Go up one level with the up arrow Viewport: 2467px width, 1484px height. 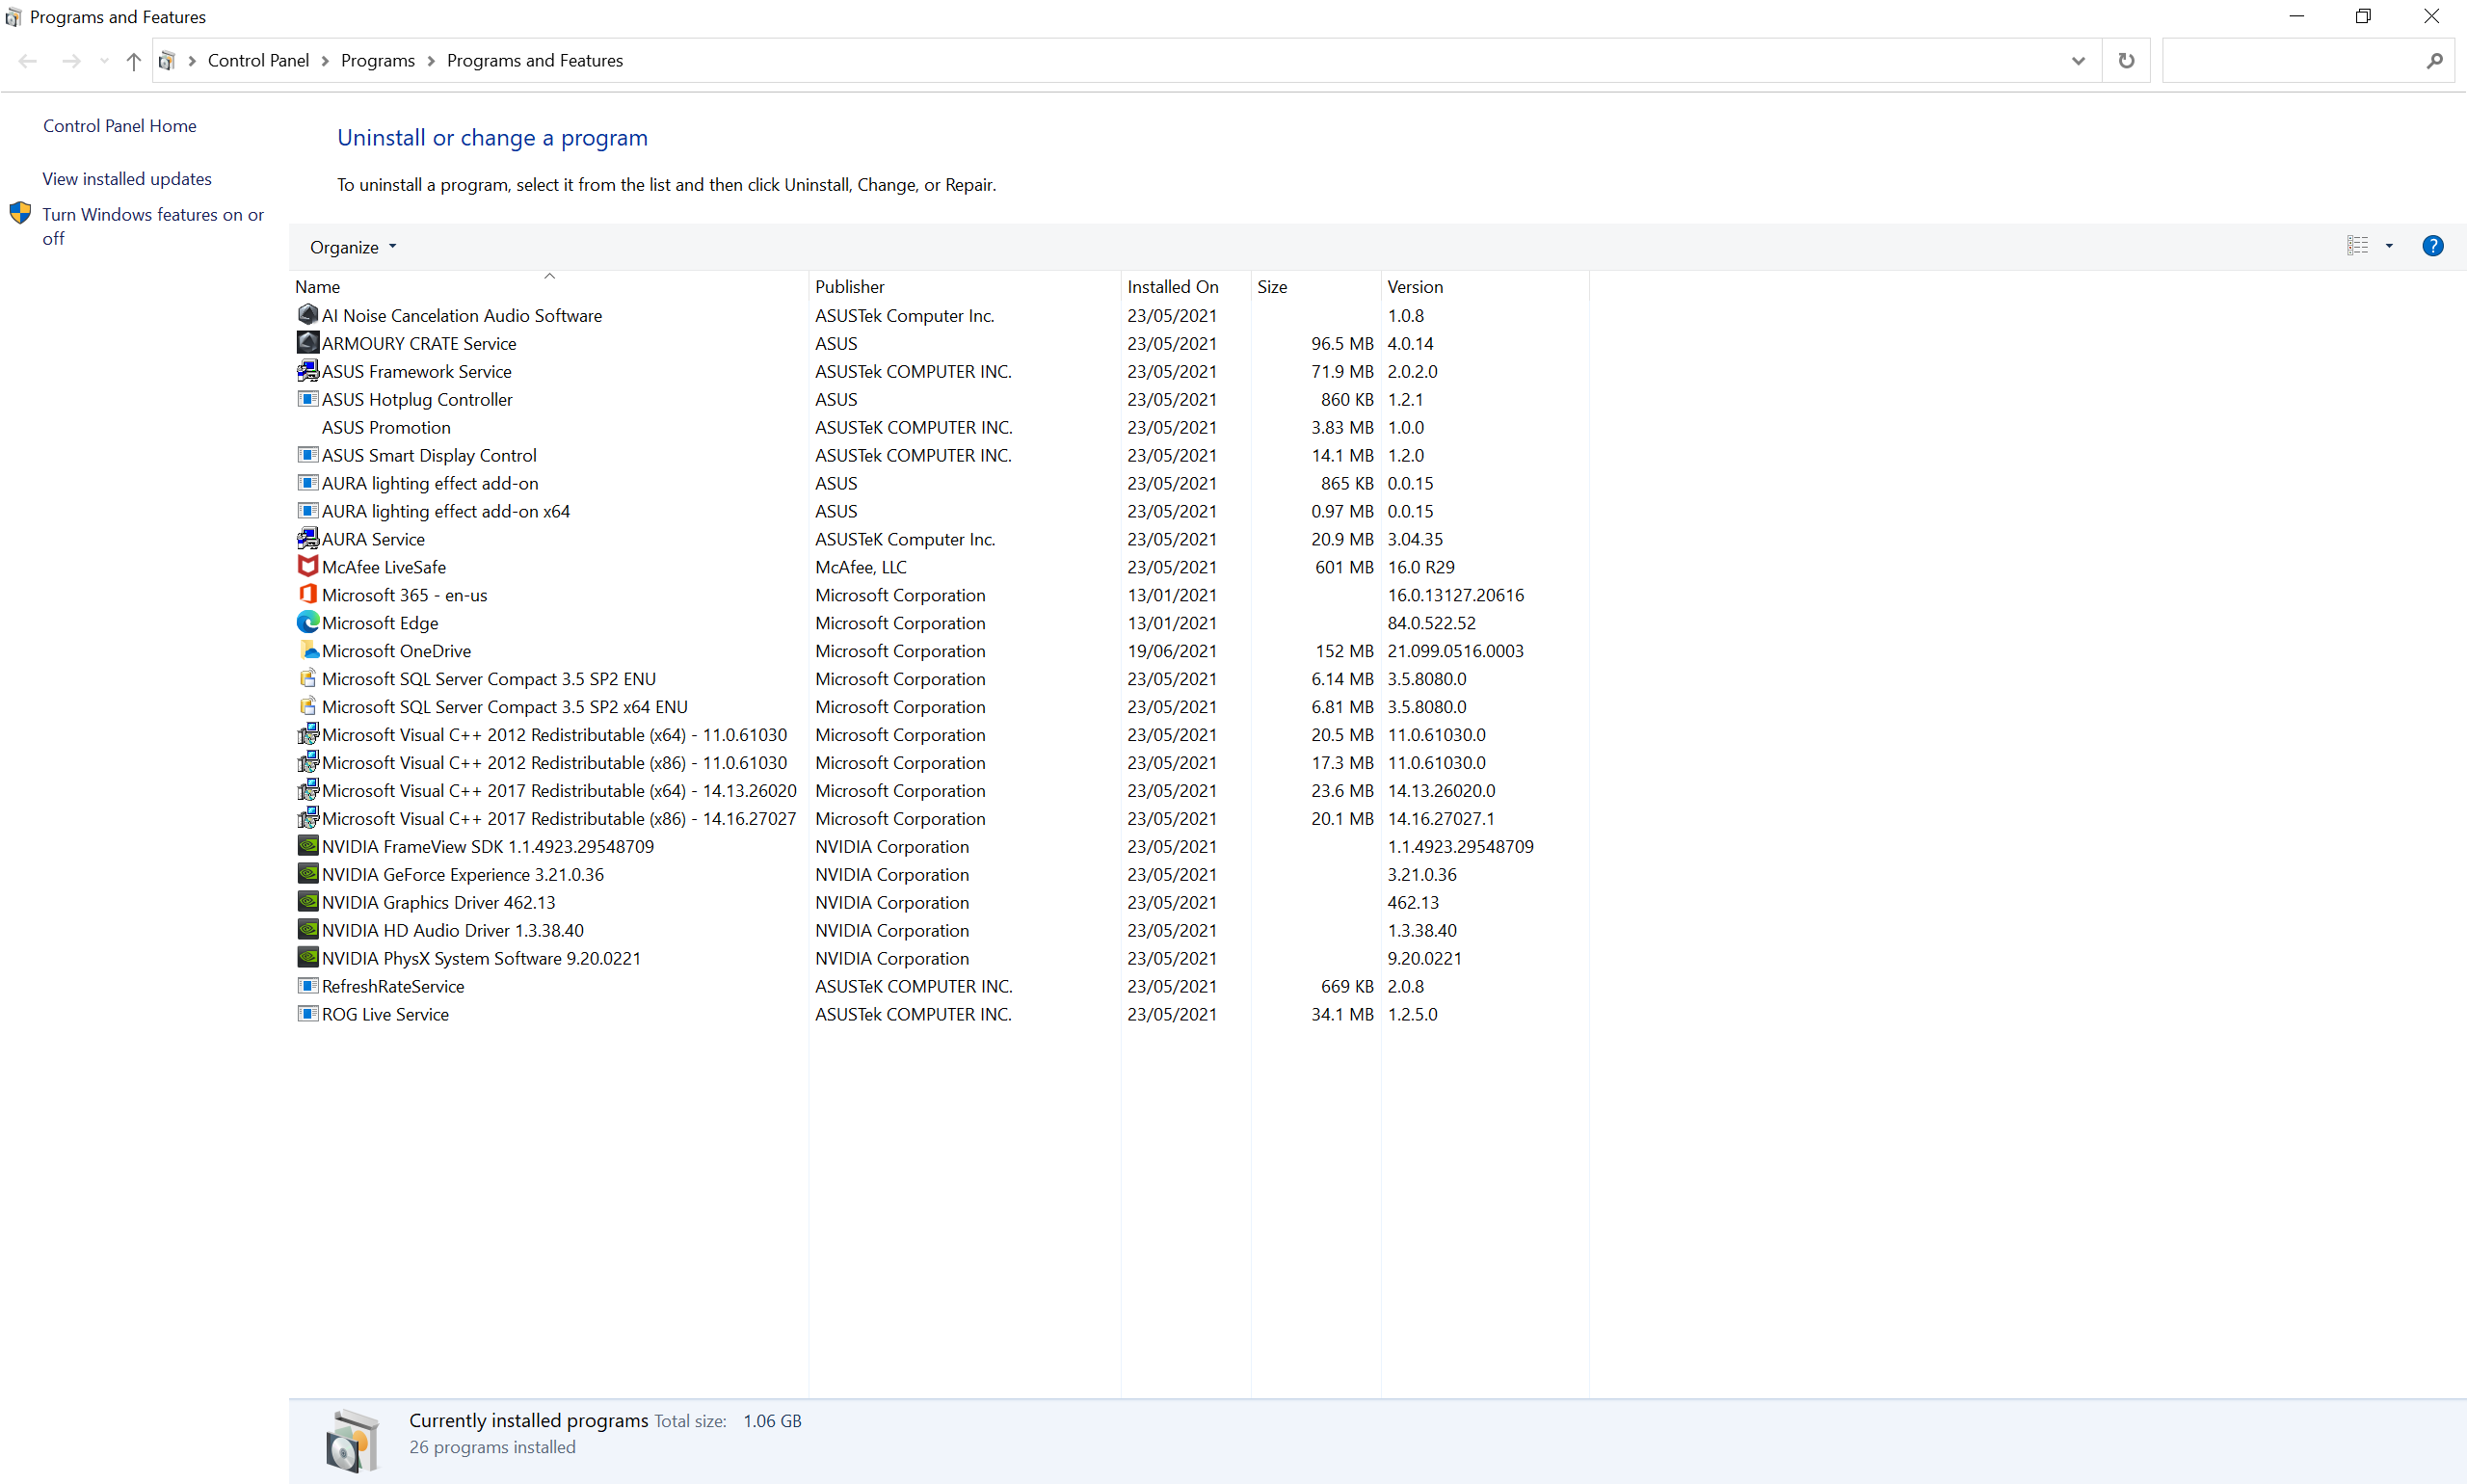coord(133,61)
